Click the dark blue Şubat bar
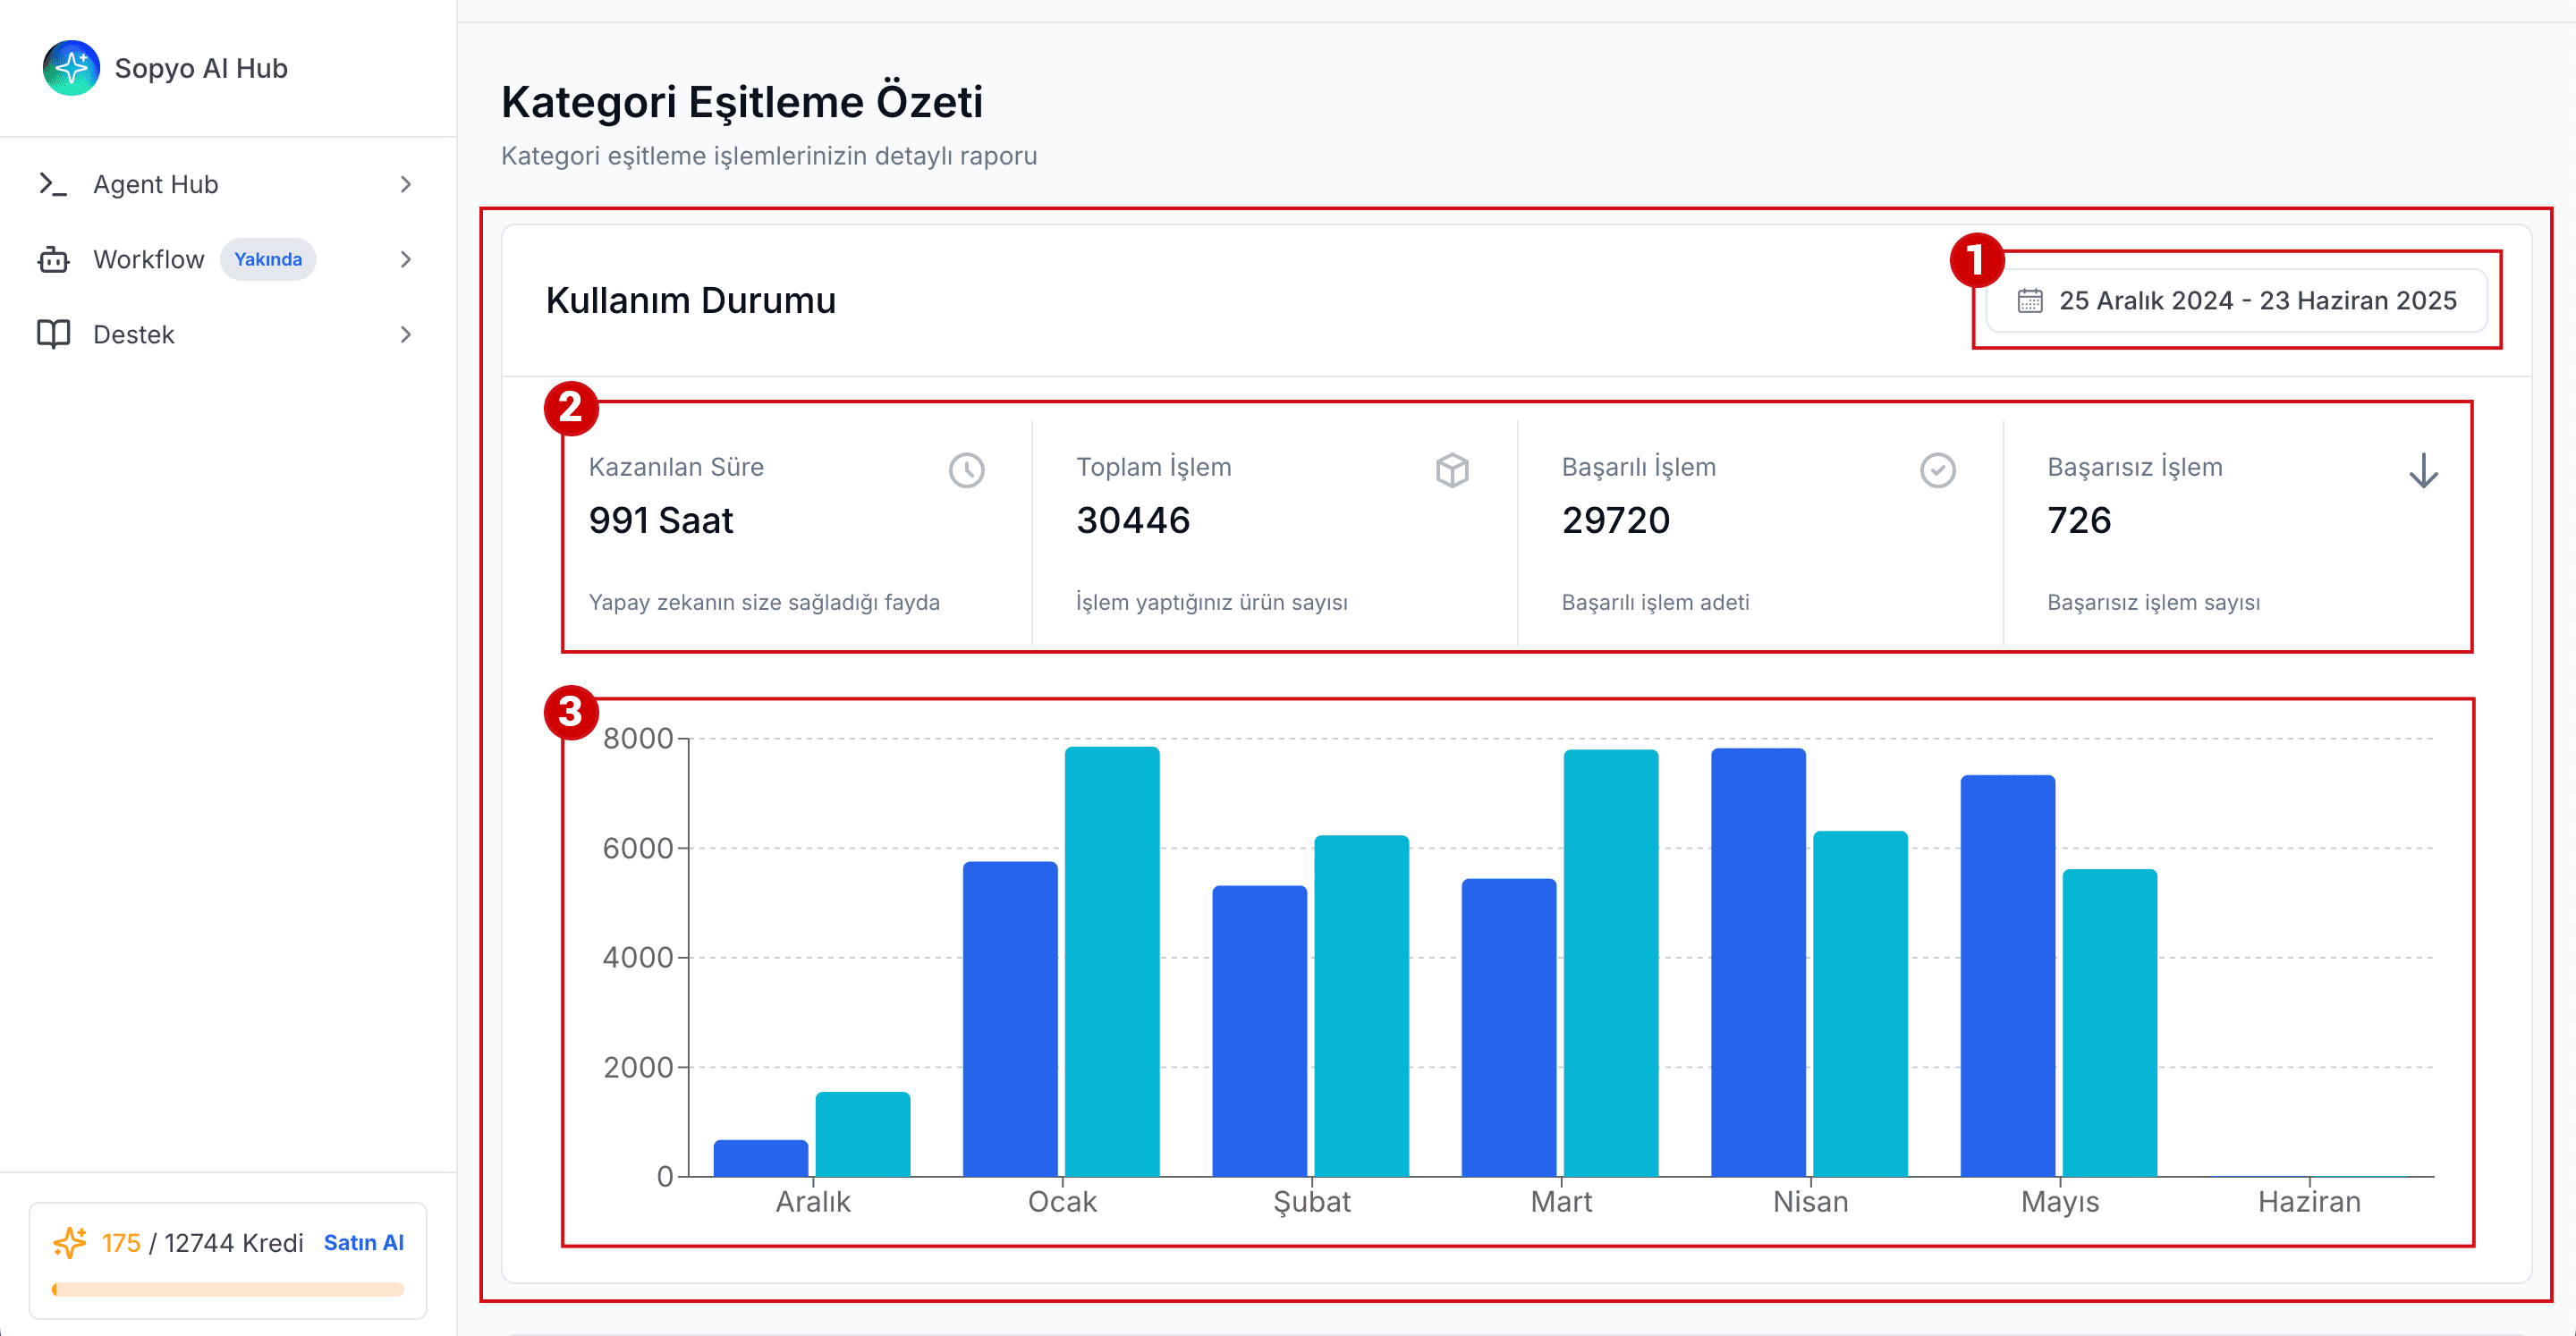Image resolution: width=2576 pixels, height=1336 pixels. pos(1260,1031)
